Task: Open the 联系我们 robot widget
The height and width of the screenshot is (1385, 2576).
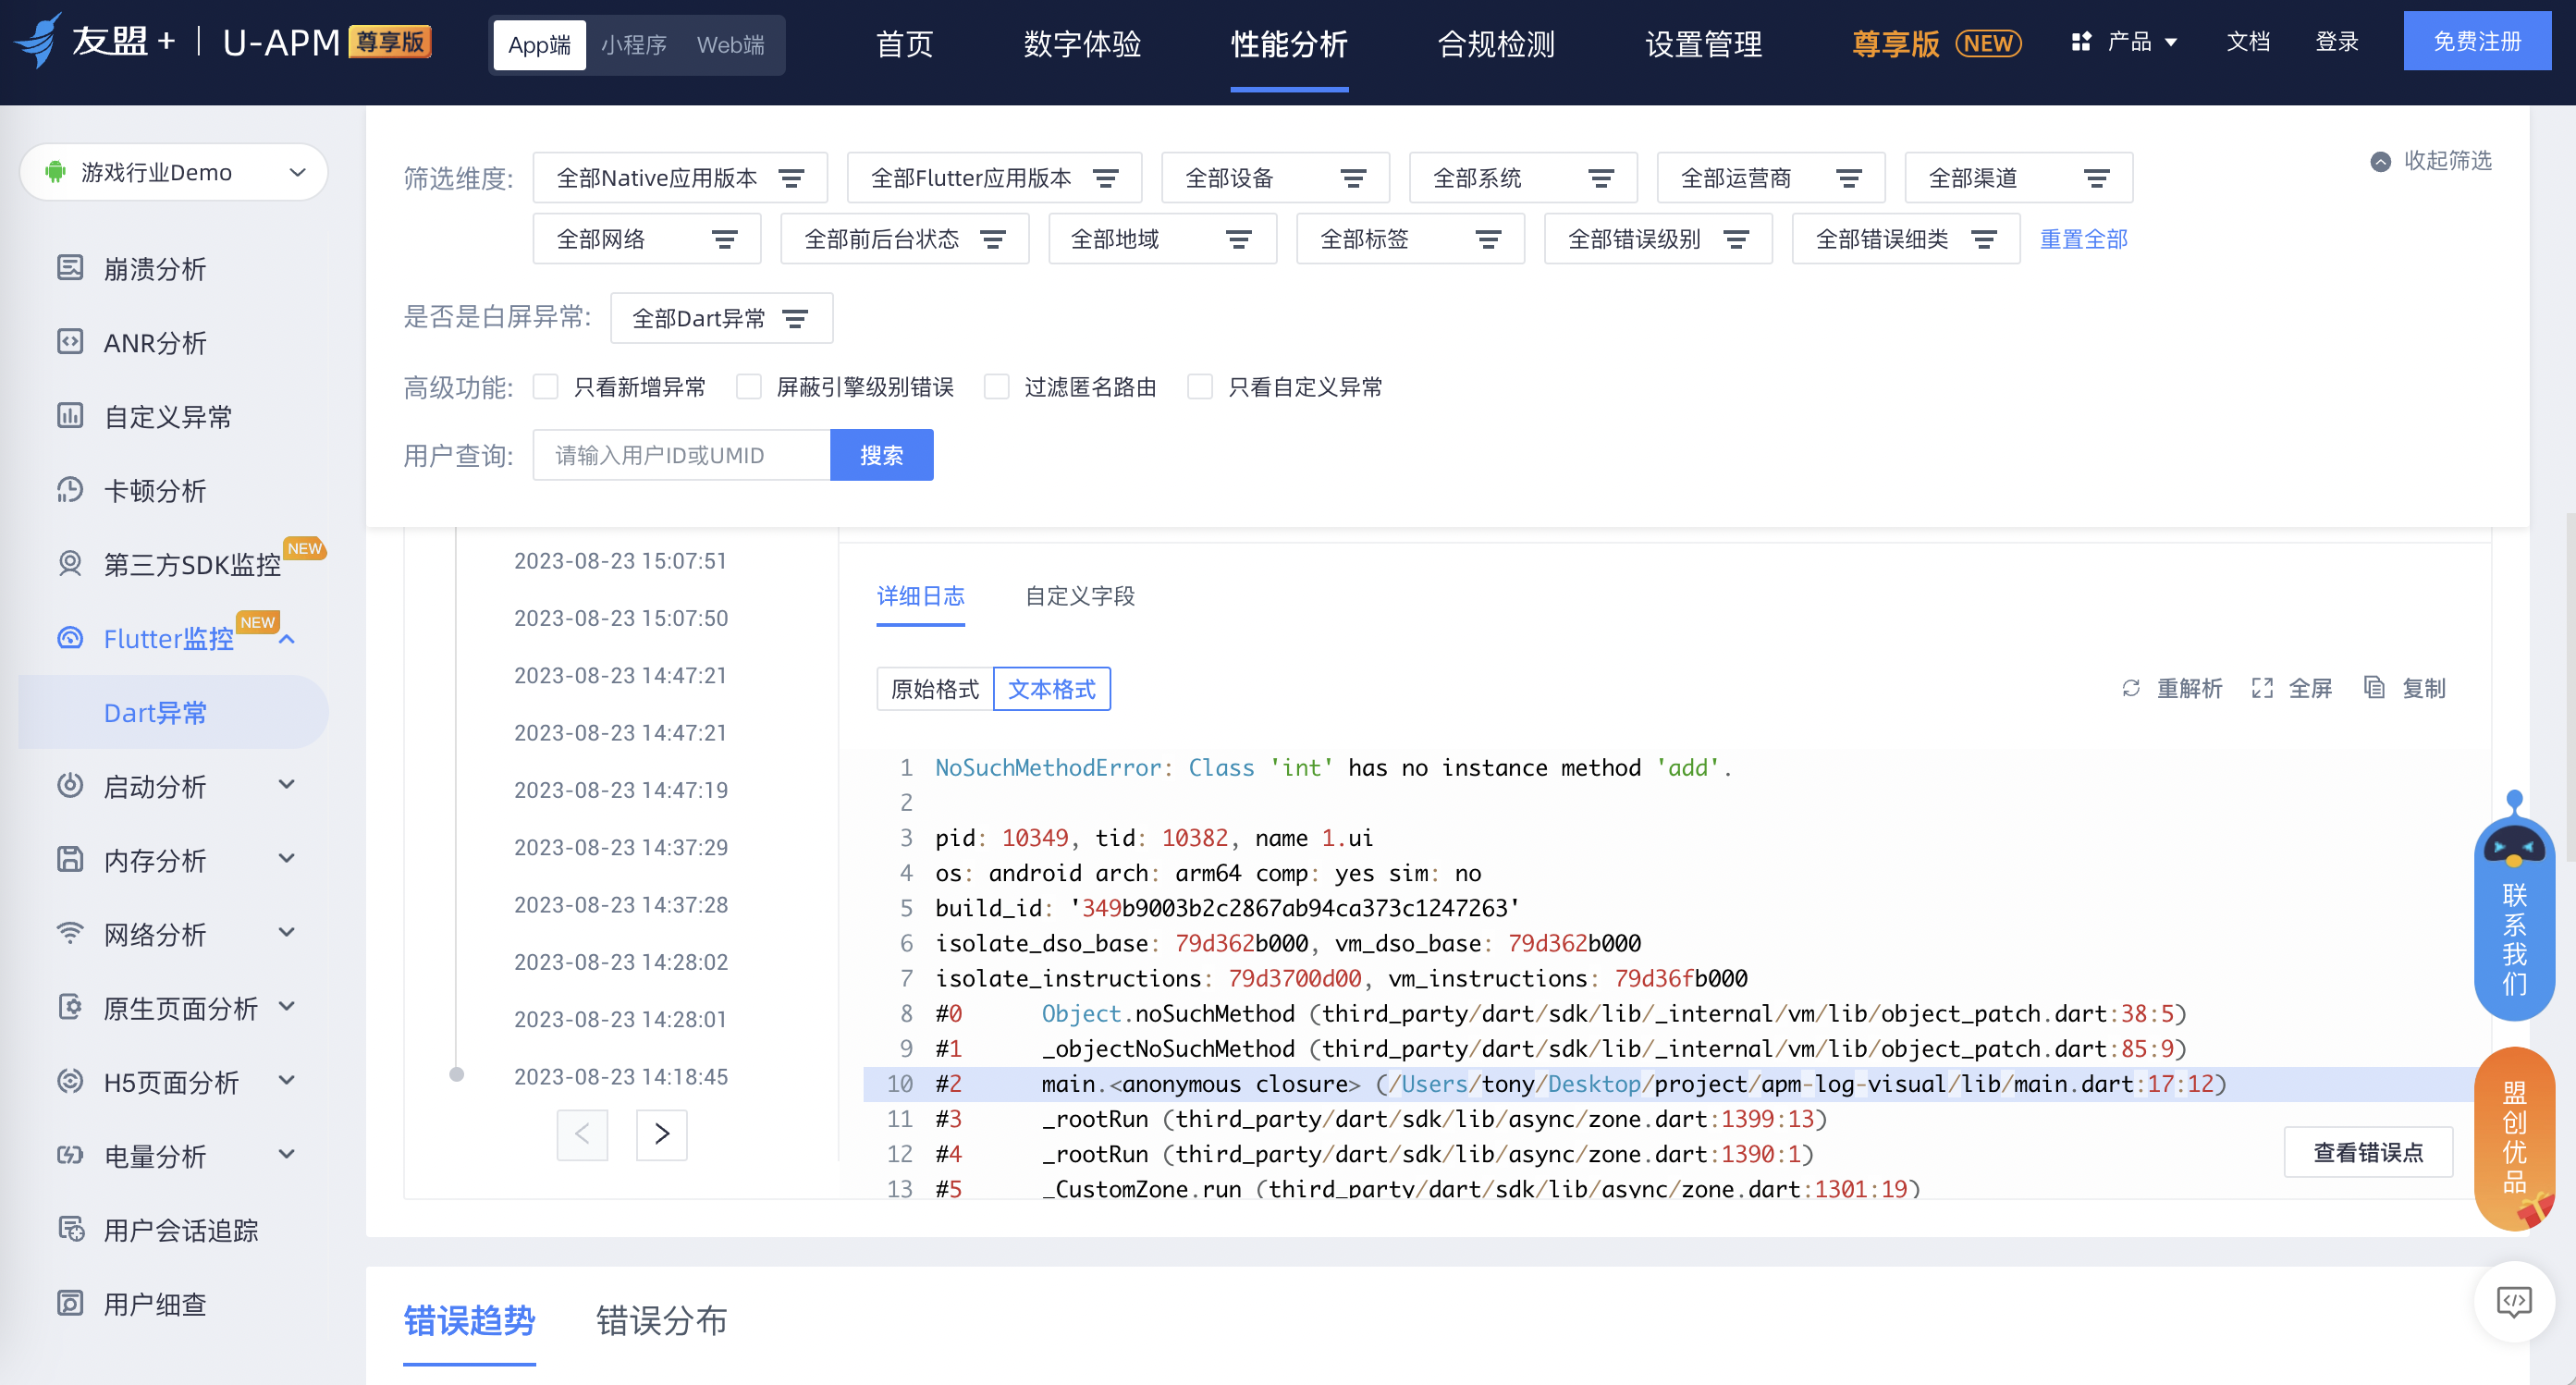Action: (x=2514, y=906)
